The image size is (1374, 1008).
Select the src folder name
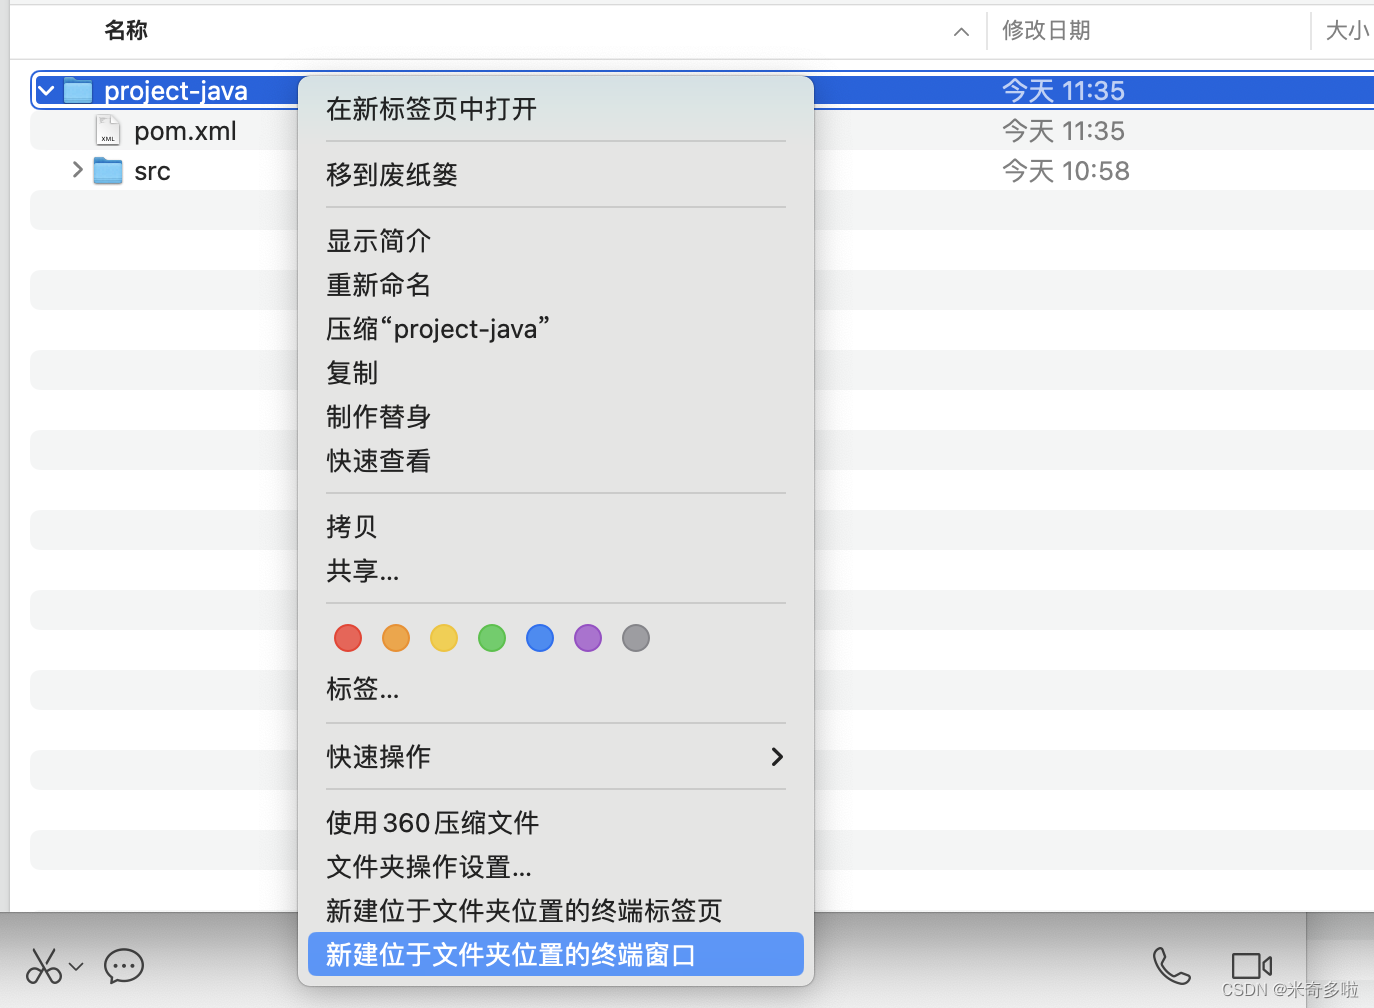pos(152,172)
